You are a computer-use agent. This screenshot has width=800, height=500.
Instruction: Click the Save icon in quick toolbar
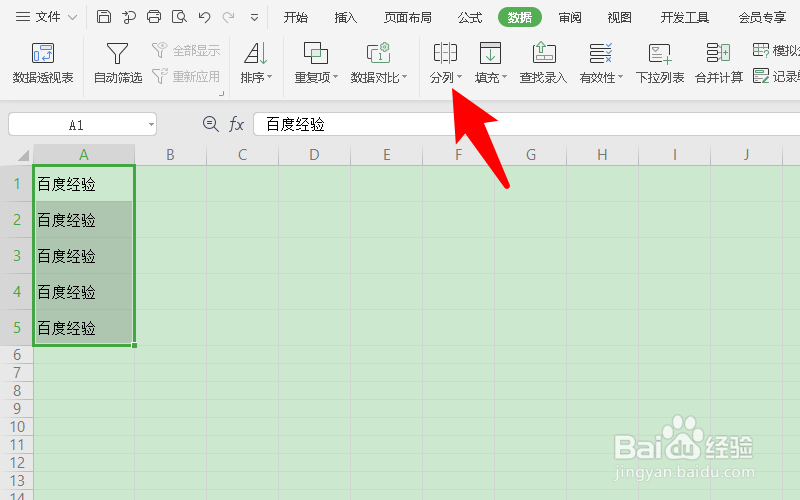point(104,17)
